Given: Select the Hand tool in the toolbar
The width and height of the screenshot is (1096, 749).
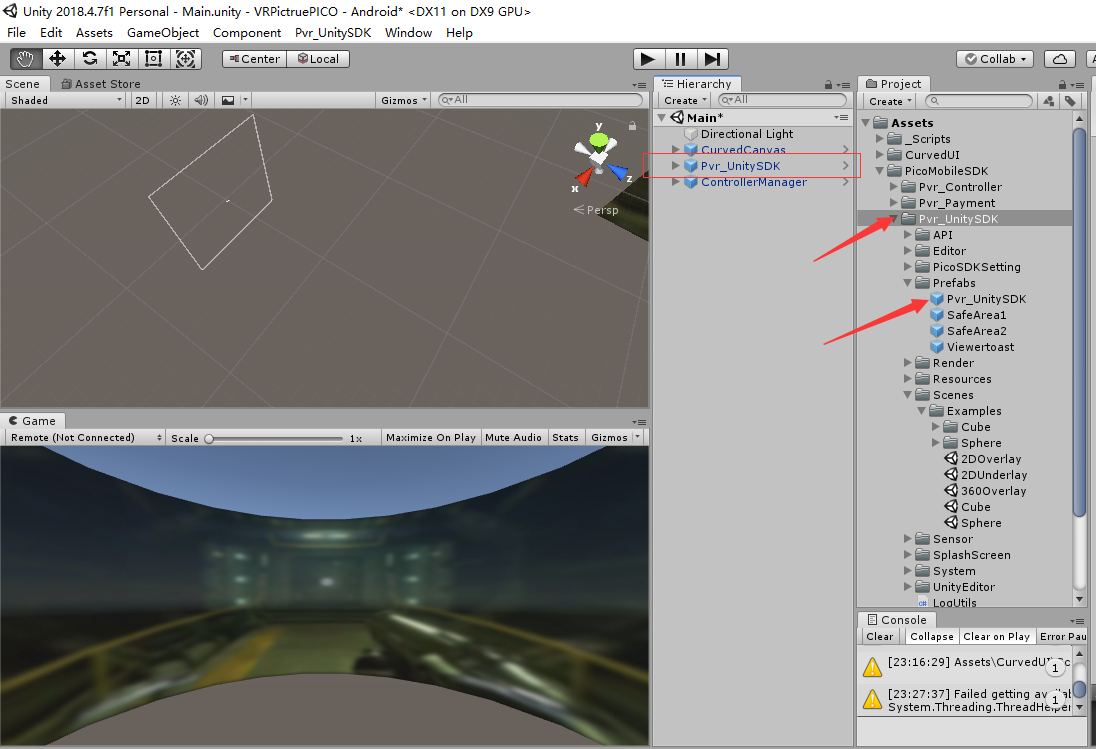Looking at the screenshot, I should (x=25, y=58).
